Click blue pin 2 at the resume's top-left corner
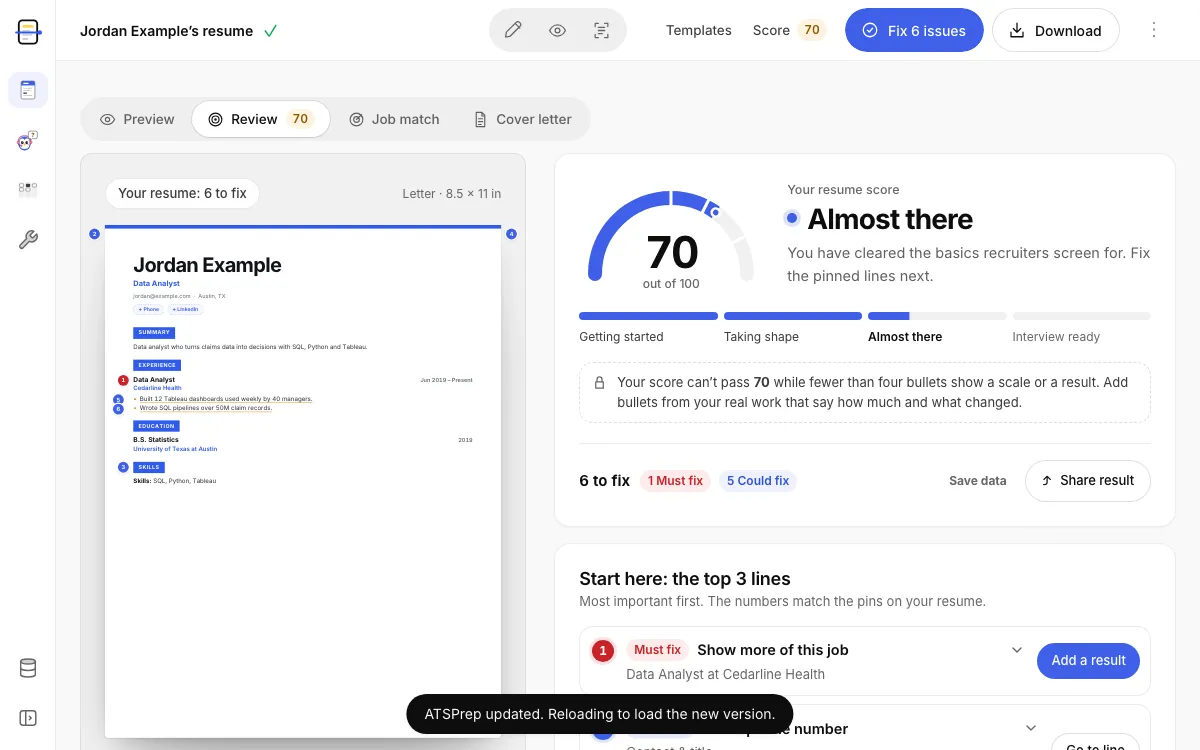The width and height of the screenshot is (1200, 750). click(94, 234)
